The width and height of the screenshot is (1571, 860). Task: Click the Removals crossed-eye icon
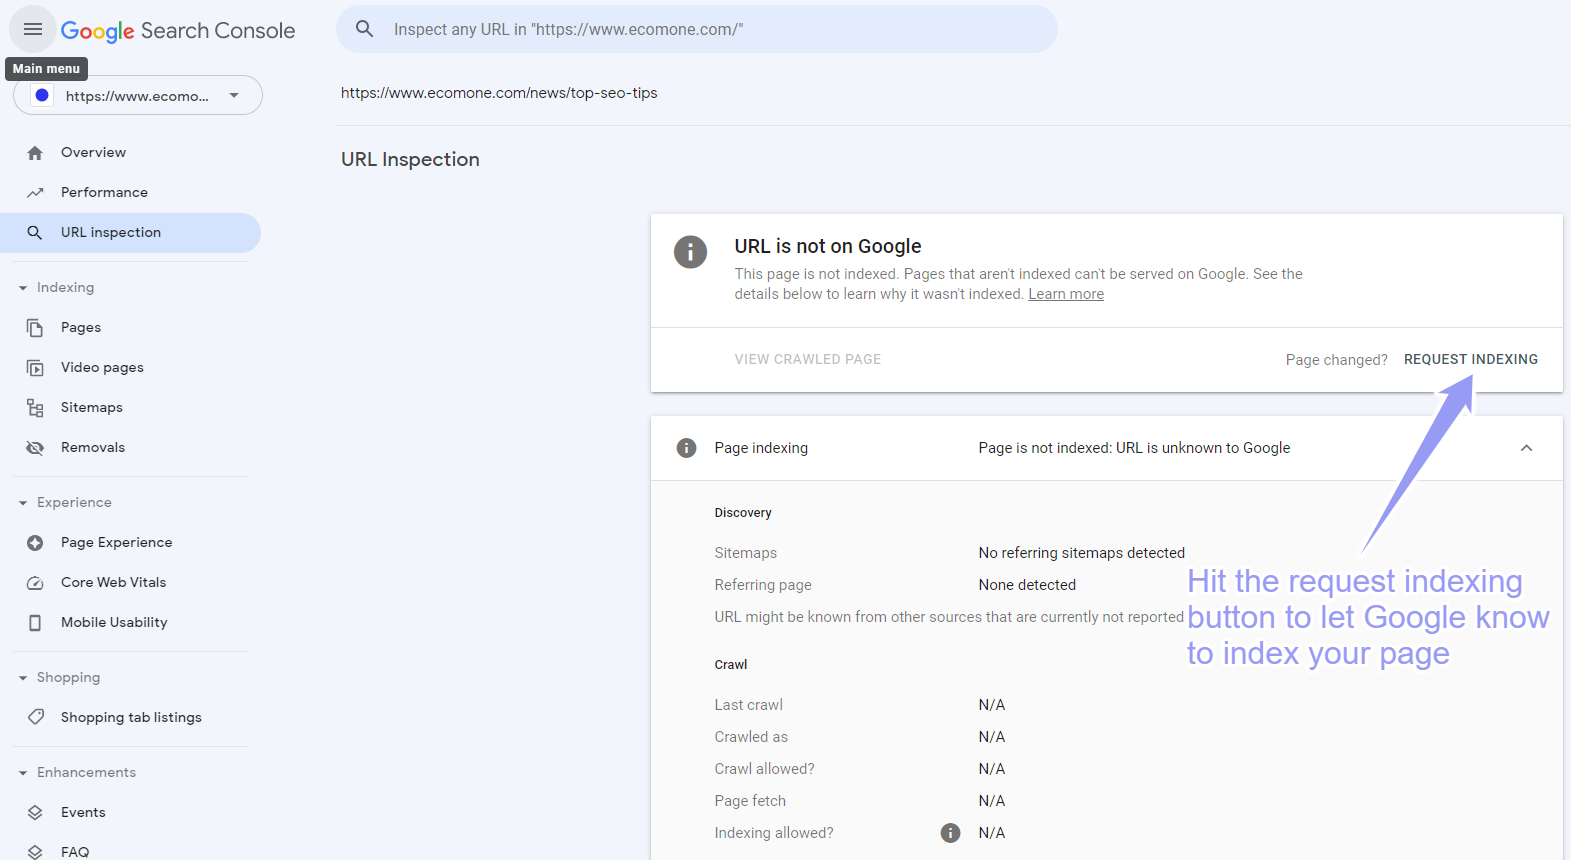coord(35,448)
